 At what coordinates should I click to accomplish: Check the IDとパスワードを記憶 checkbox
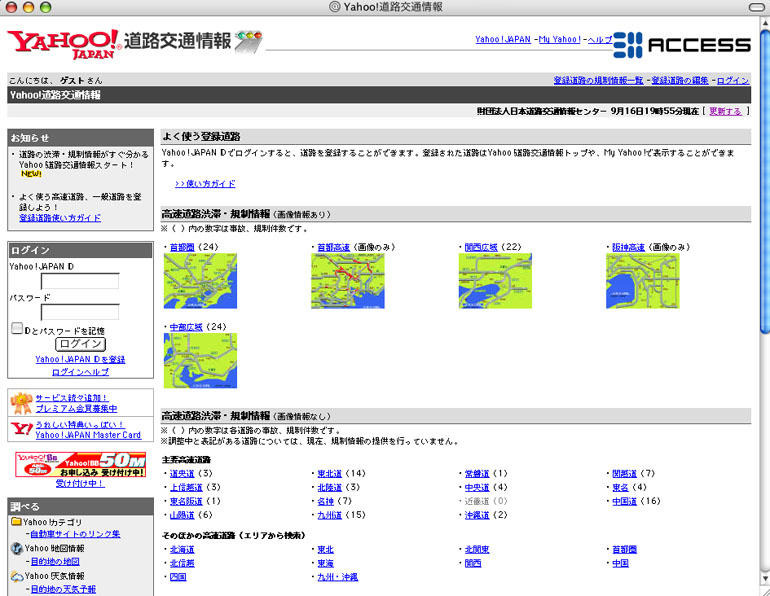(17, 328)
